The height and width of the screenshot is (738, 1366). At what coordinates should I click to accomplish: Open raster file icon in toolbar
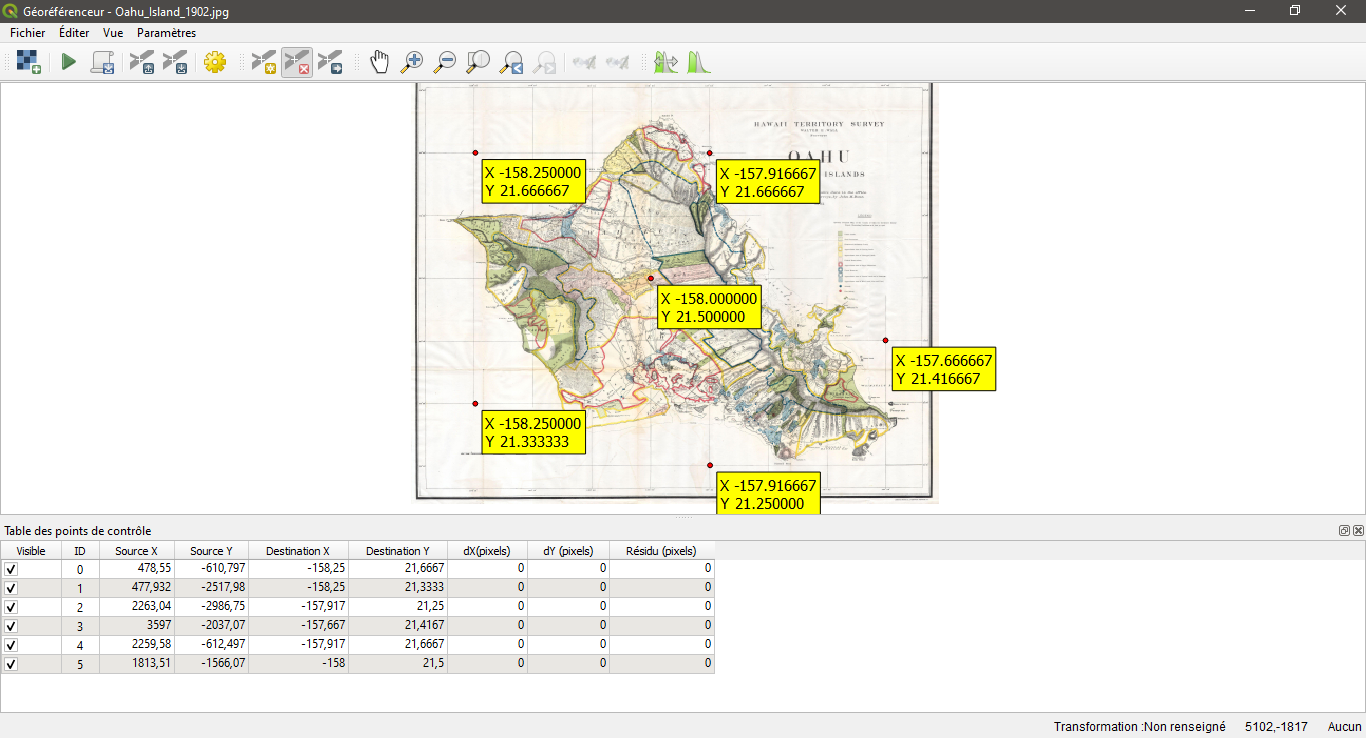point(28,62)
